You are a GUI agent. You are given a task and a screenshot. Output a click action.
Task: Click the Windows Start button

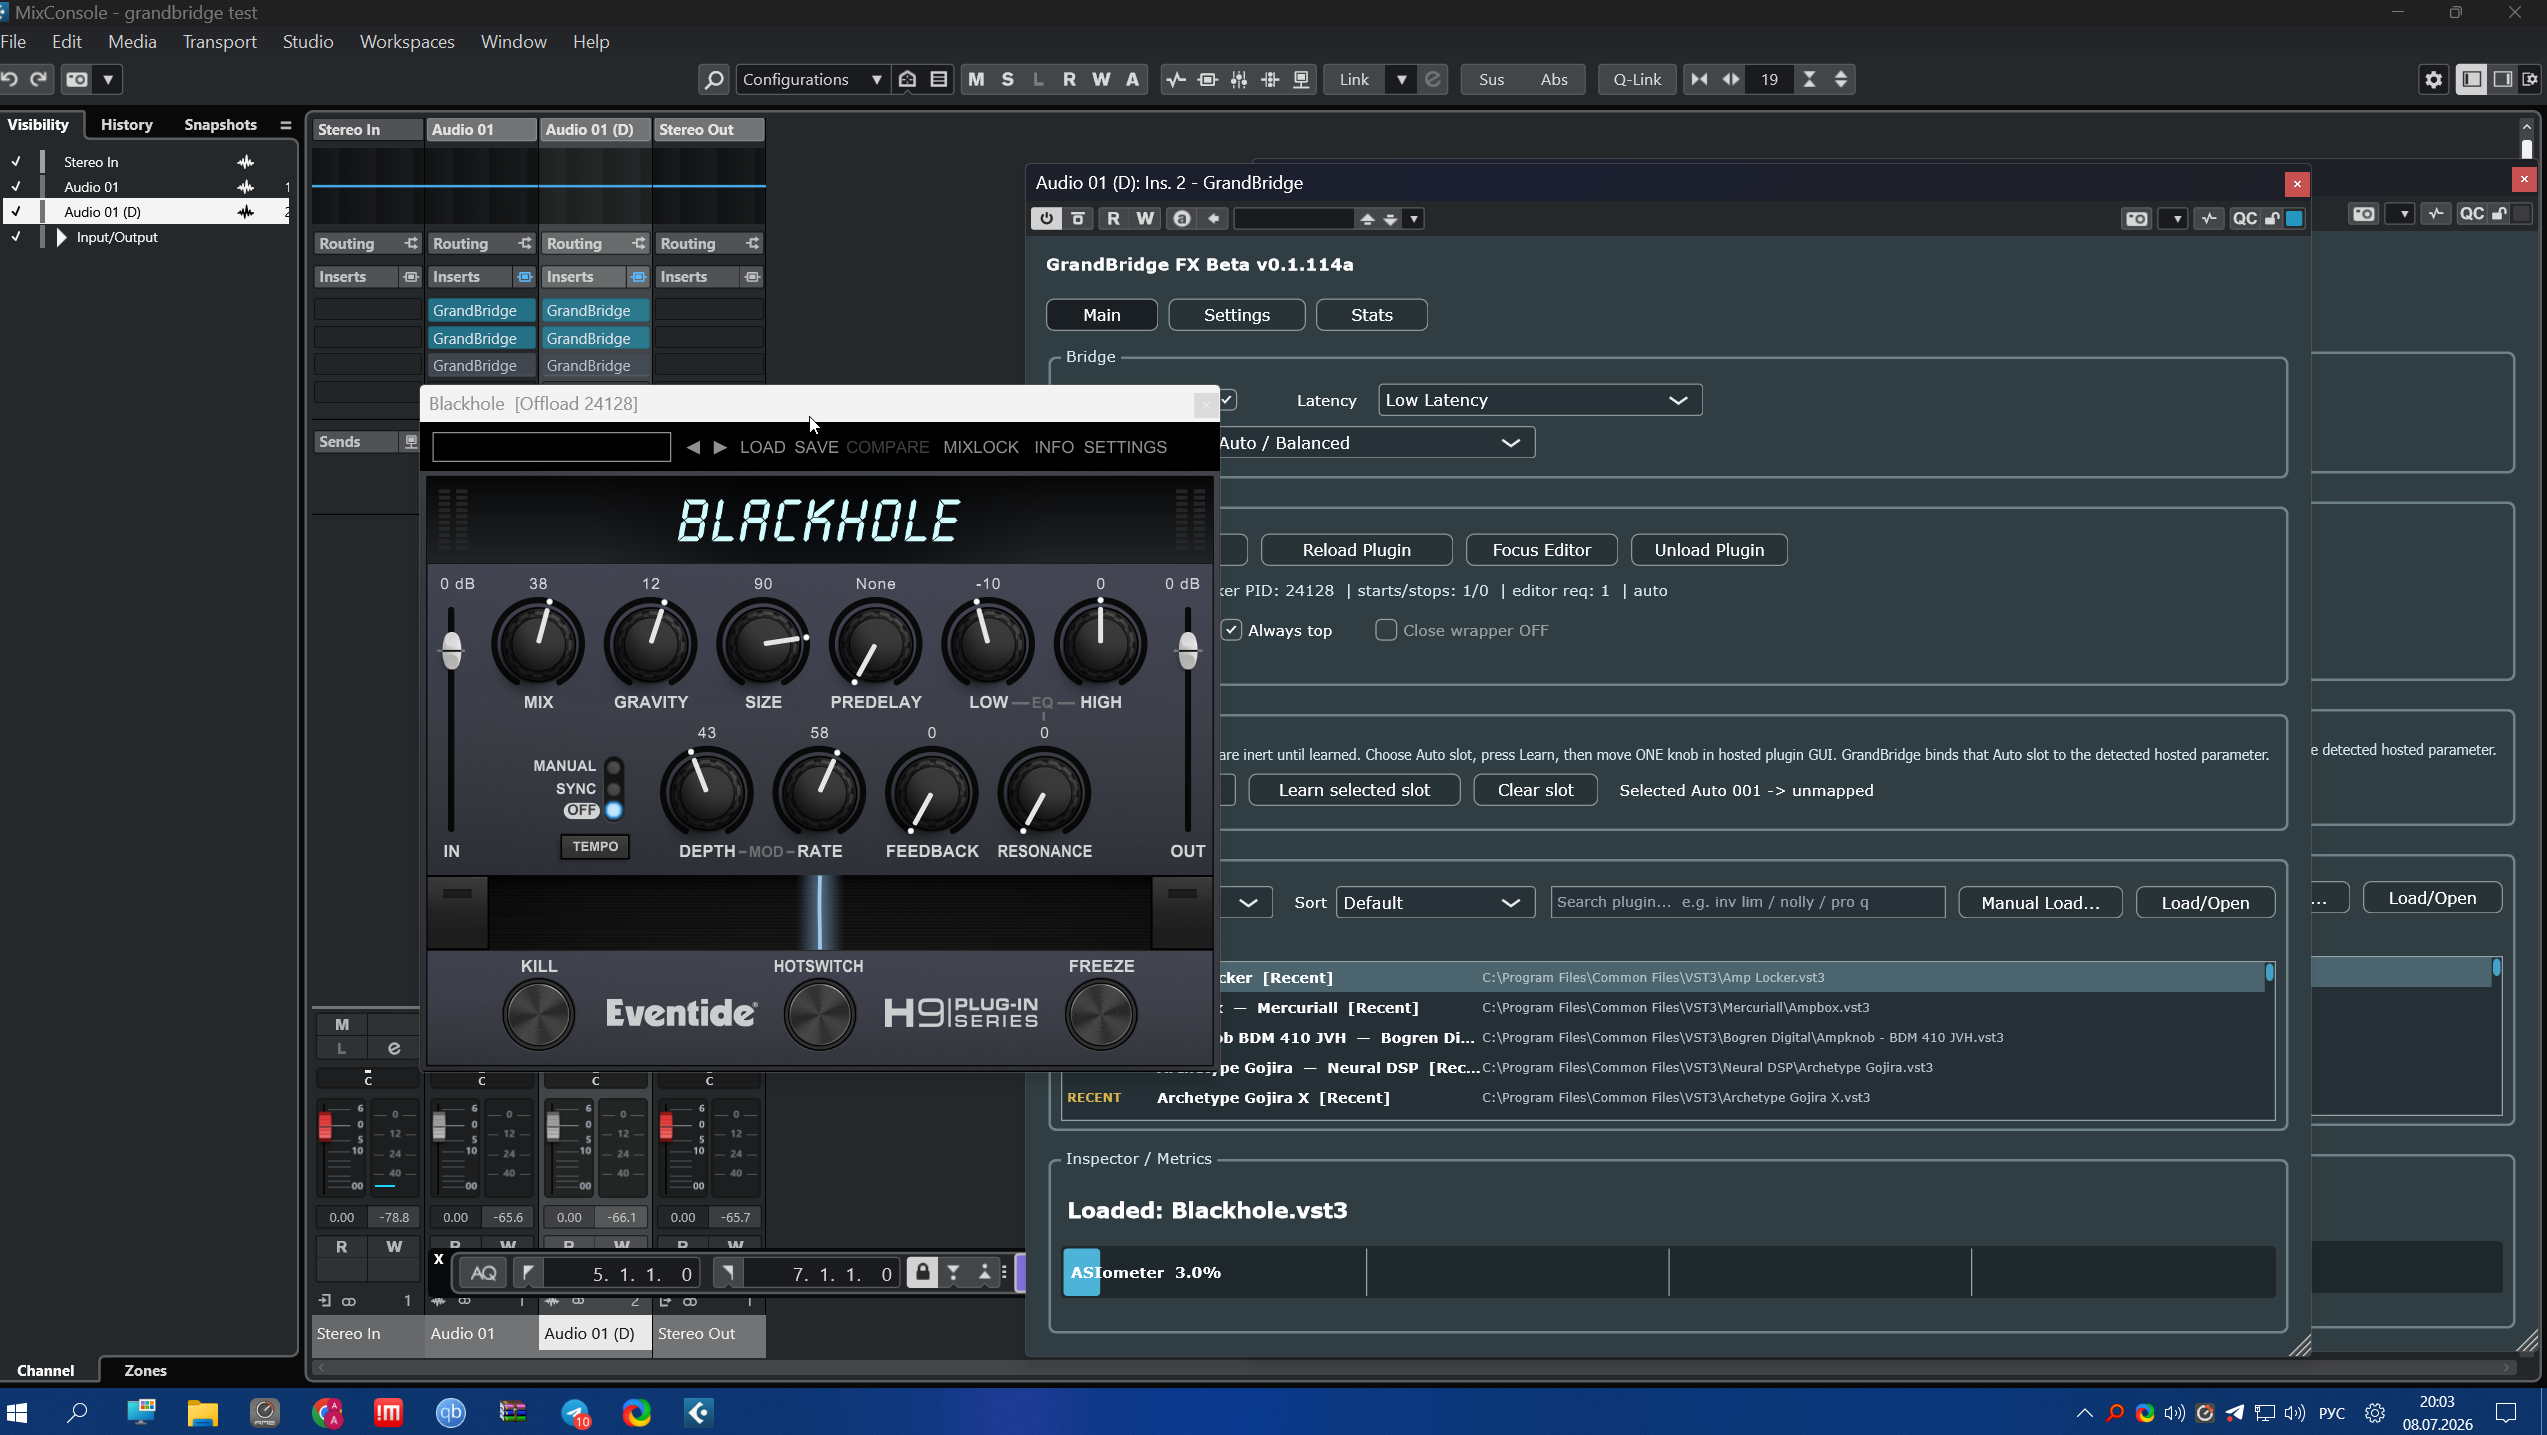point(17,1412)
